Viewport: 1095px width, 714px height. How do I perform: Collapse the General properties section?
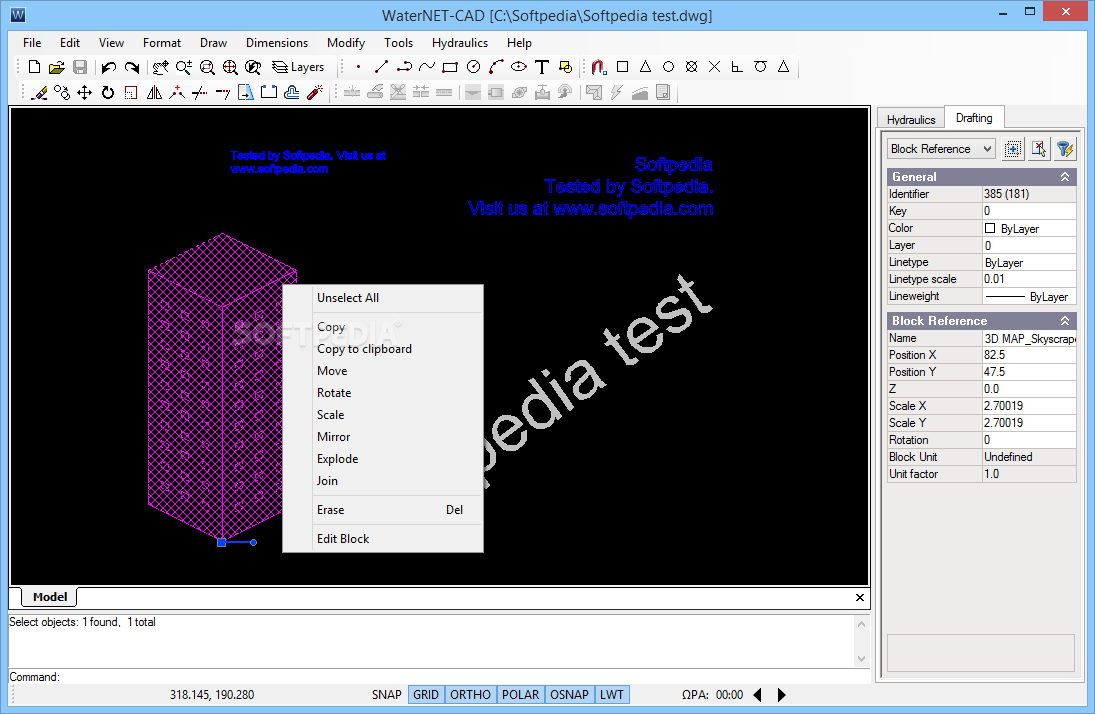click(x=1065, y=177)
